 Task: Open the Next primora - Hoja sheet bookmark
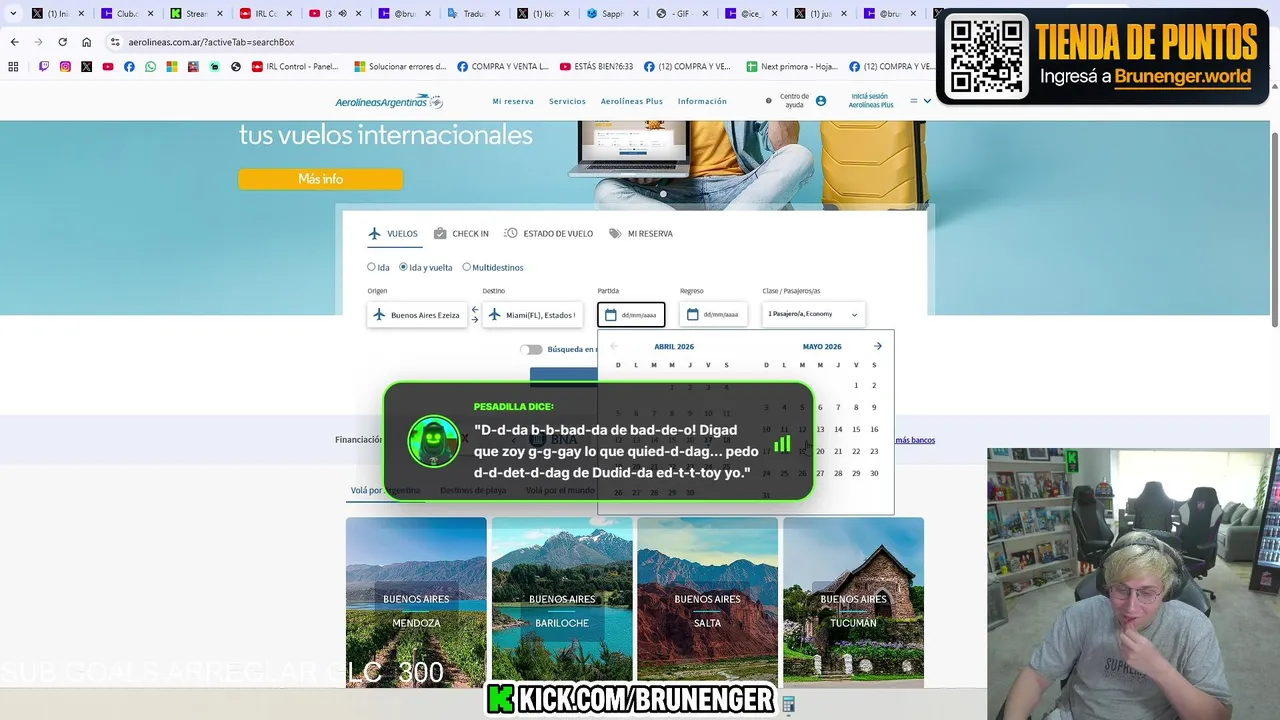pos(791,67)
